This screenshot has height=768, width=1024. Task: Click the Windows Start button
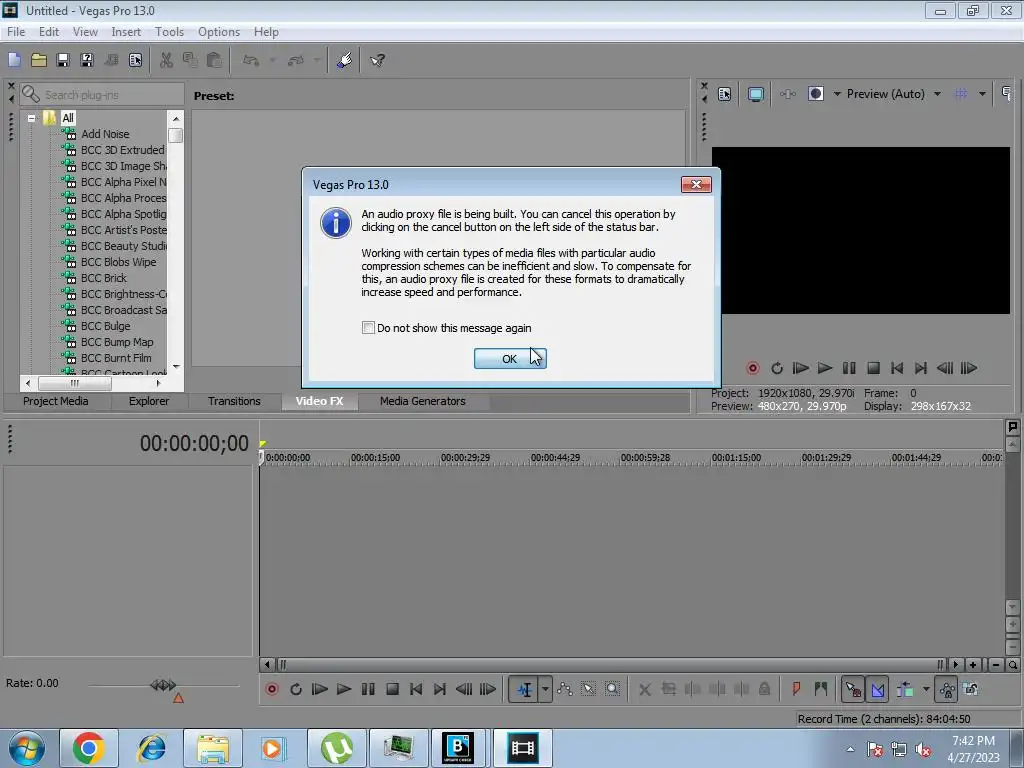(x=27, y=748)
